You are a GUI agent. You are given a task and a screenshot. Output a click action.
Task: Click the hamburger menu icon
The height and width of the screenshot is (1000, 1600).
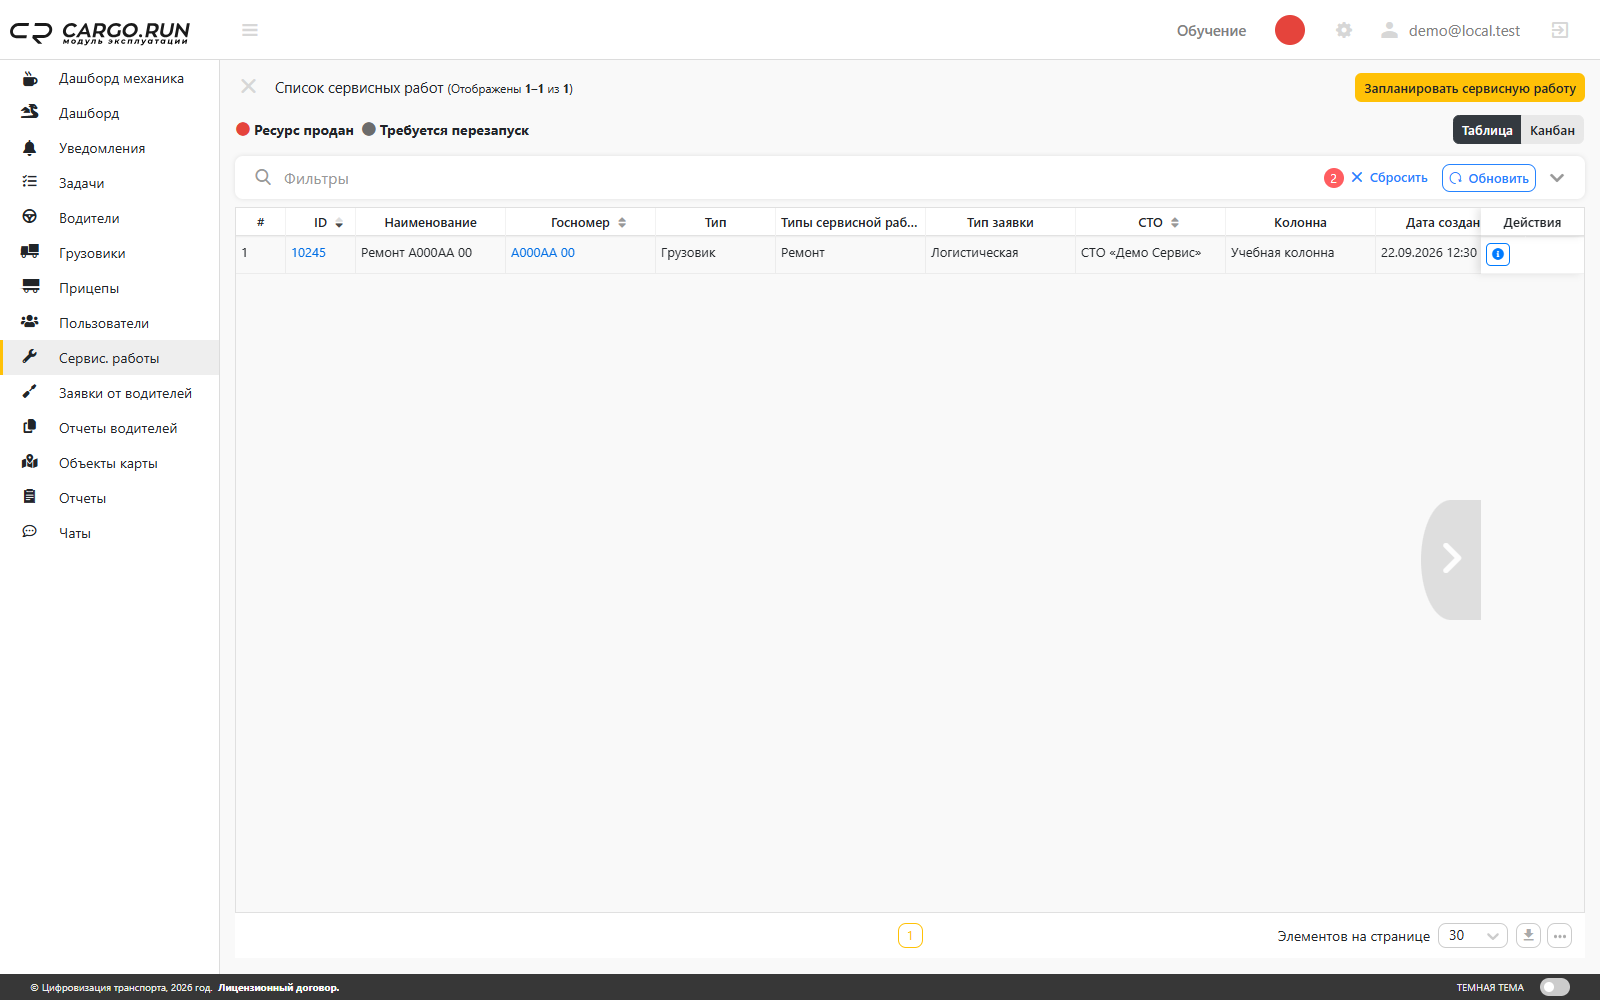pyautogui.click(x=250, y=30)
